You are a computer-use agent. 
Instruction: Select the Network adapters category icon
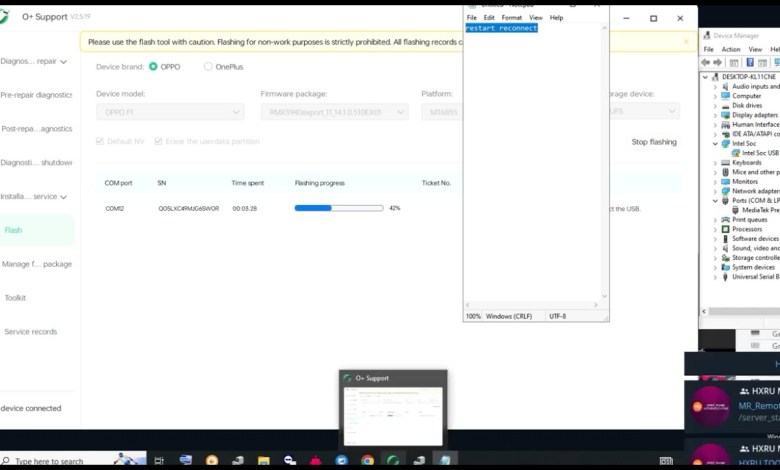725,191
